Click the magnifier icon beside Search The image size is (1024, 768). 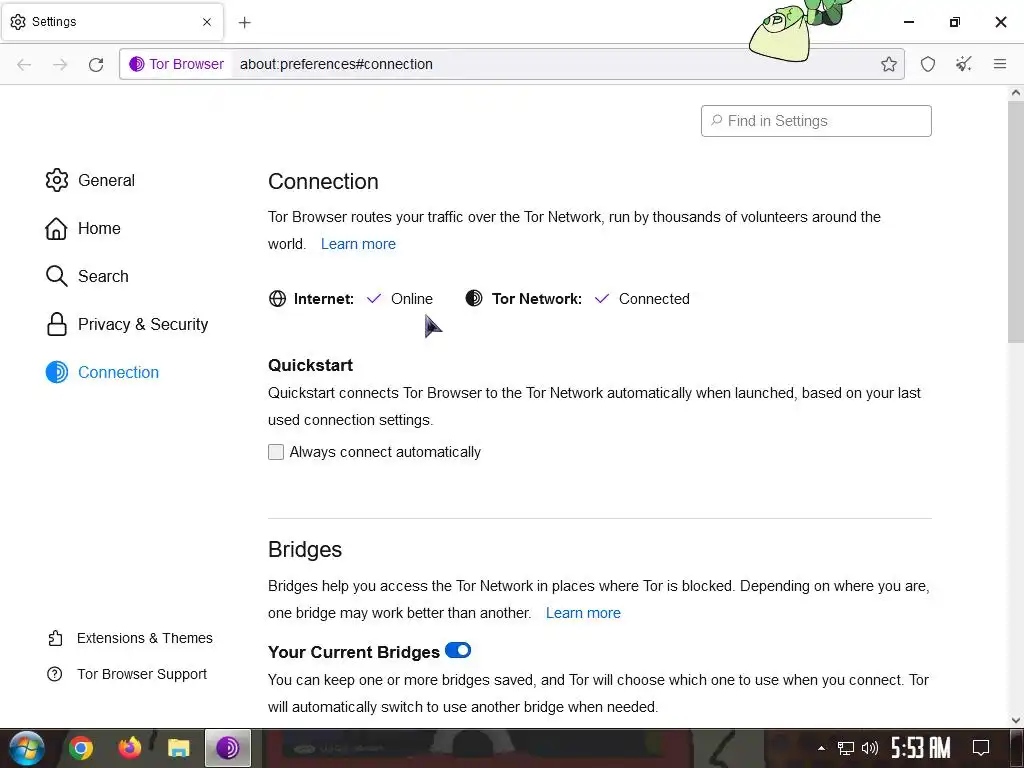click(57, 276)
